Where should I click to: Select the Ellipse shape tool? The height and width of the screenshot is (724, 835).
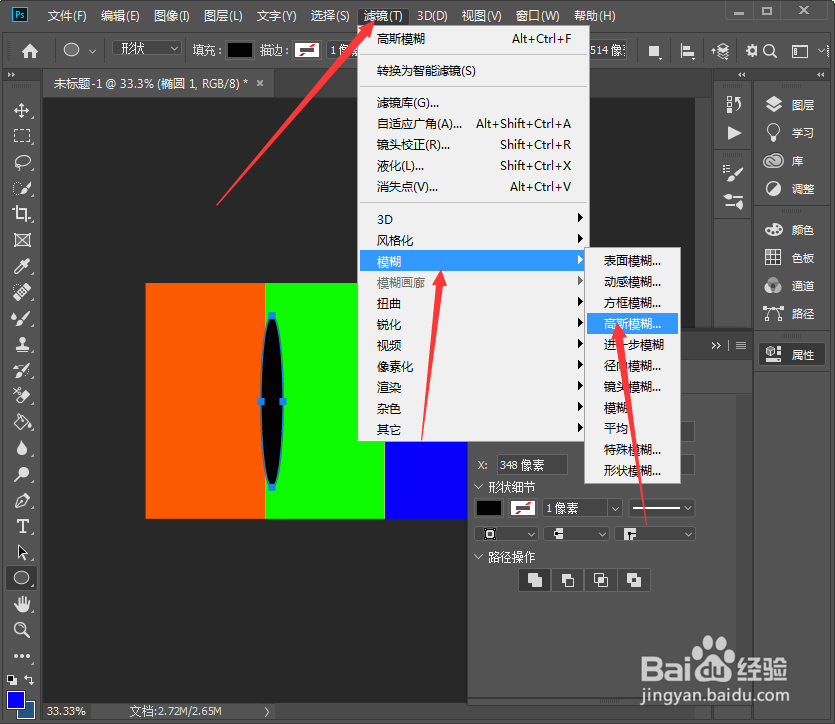pos(22,578)
